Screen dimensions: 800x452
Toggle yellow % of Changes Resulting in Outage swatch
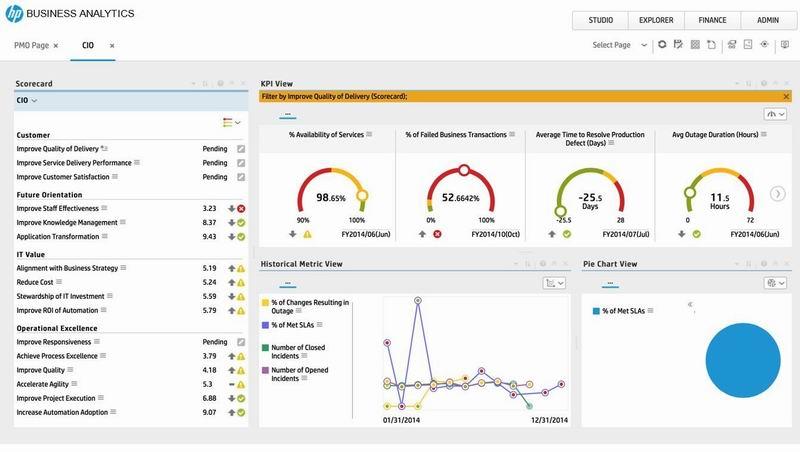pos(265,303)
